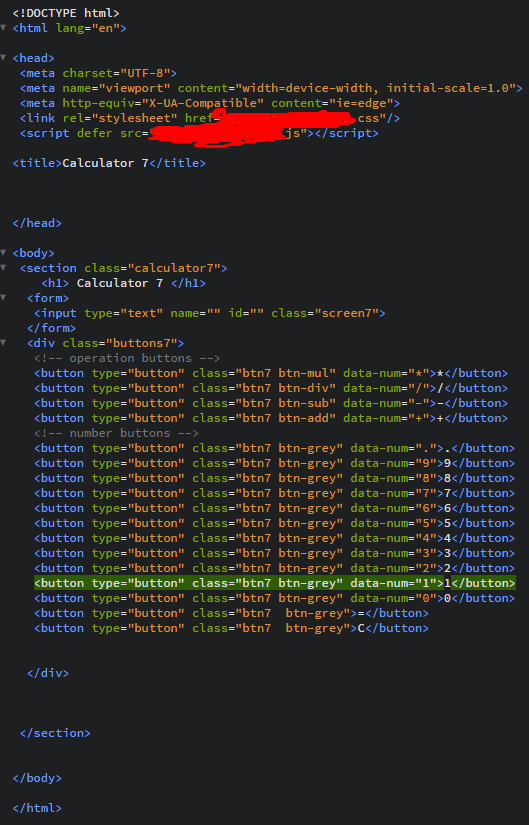Select the data-num="3" button line
Viewport: 529px width, 825px height.
click(x=275, y=553)
